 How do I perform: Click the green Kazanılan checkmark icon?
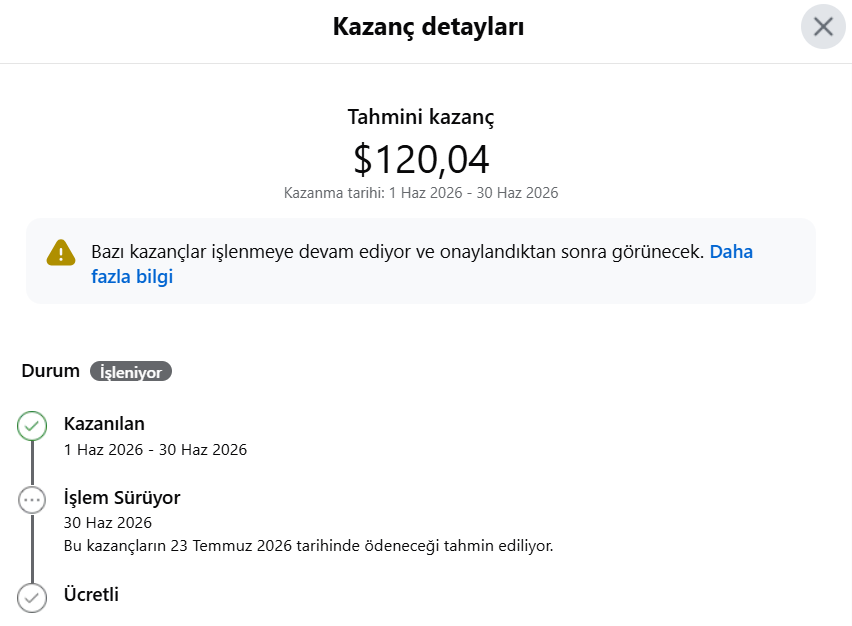coord(32,425)
